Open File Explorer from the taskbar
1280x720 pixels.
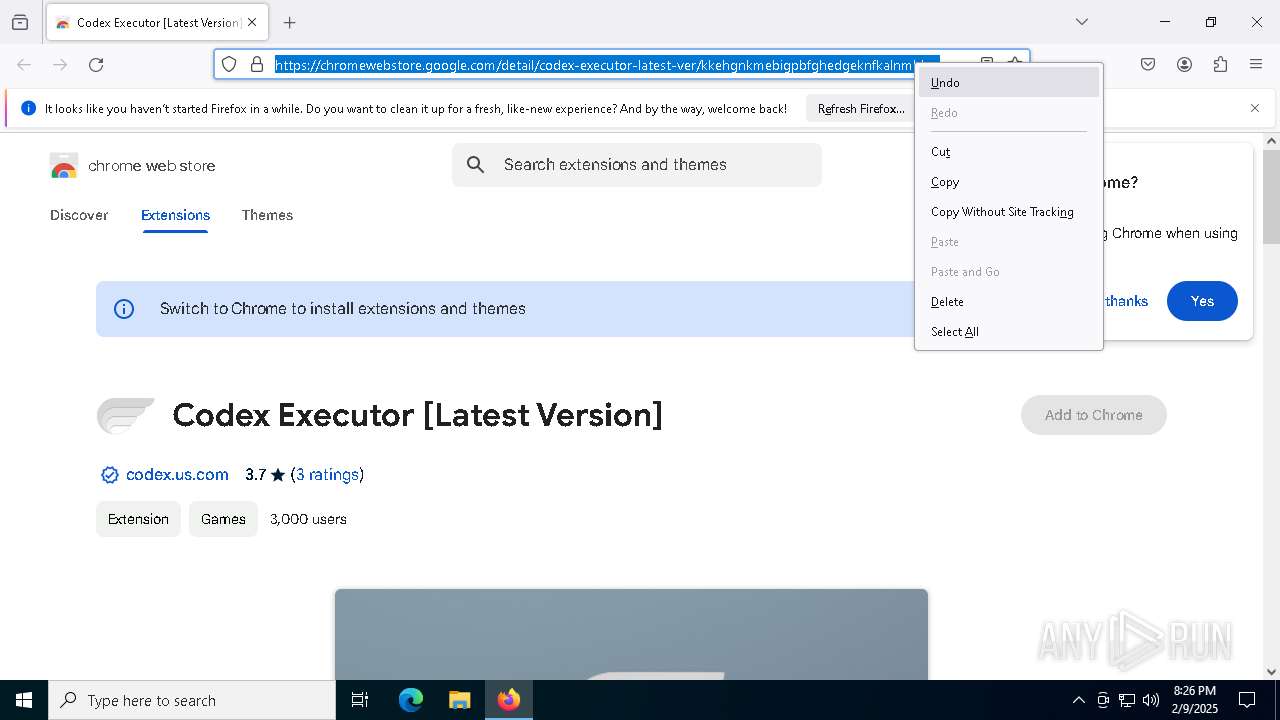coord(459,700)
